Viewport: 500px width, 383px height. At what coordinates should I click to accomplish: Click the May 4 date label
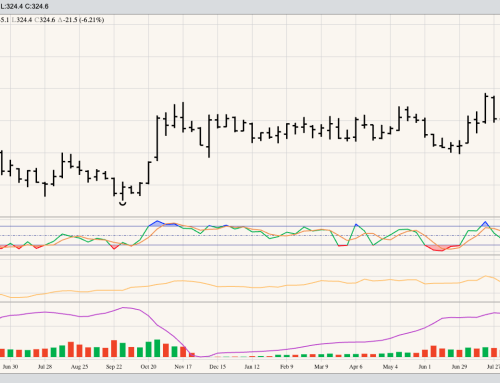(x=390, y=367)
